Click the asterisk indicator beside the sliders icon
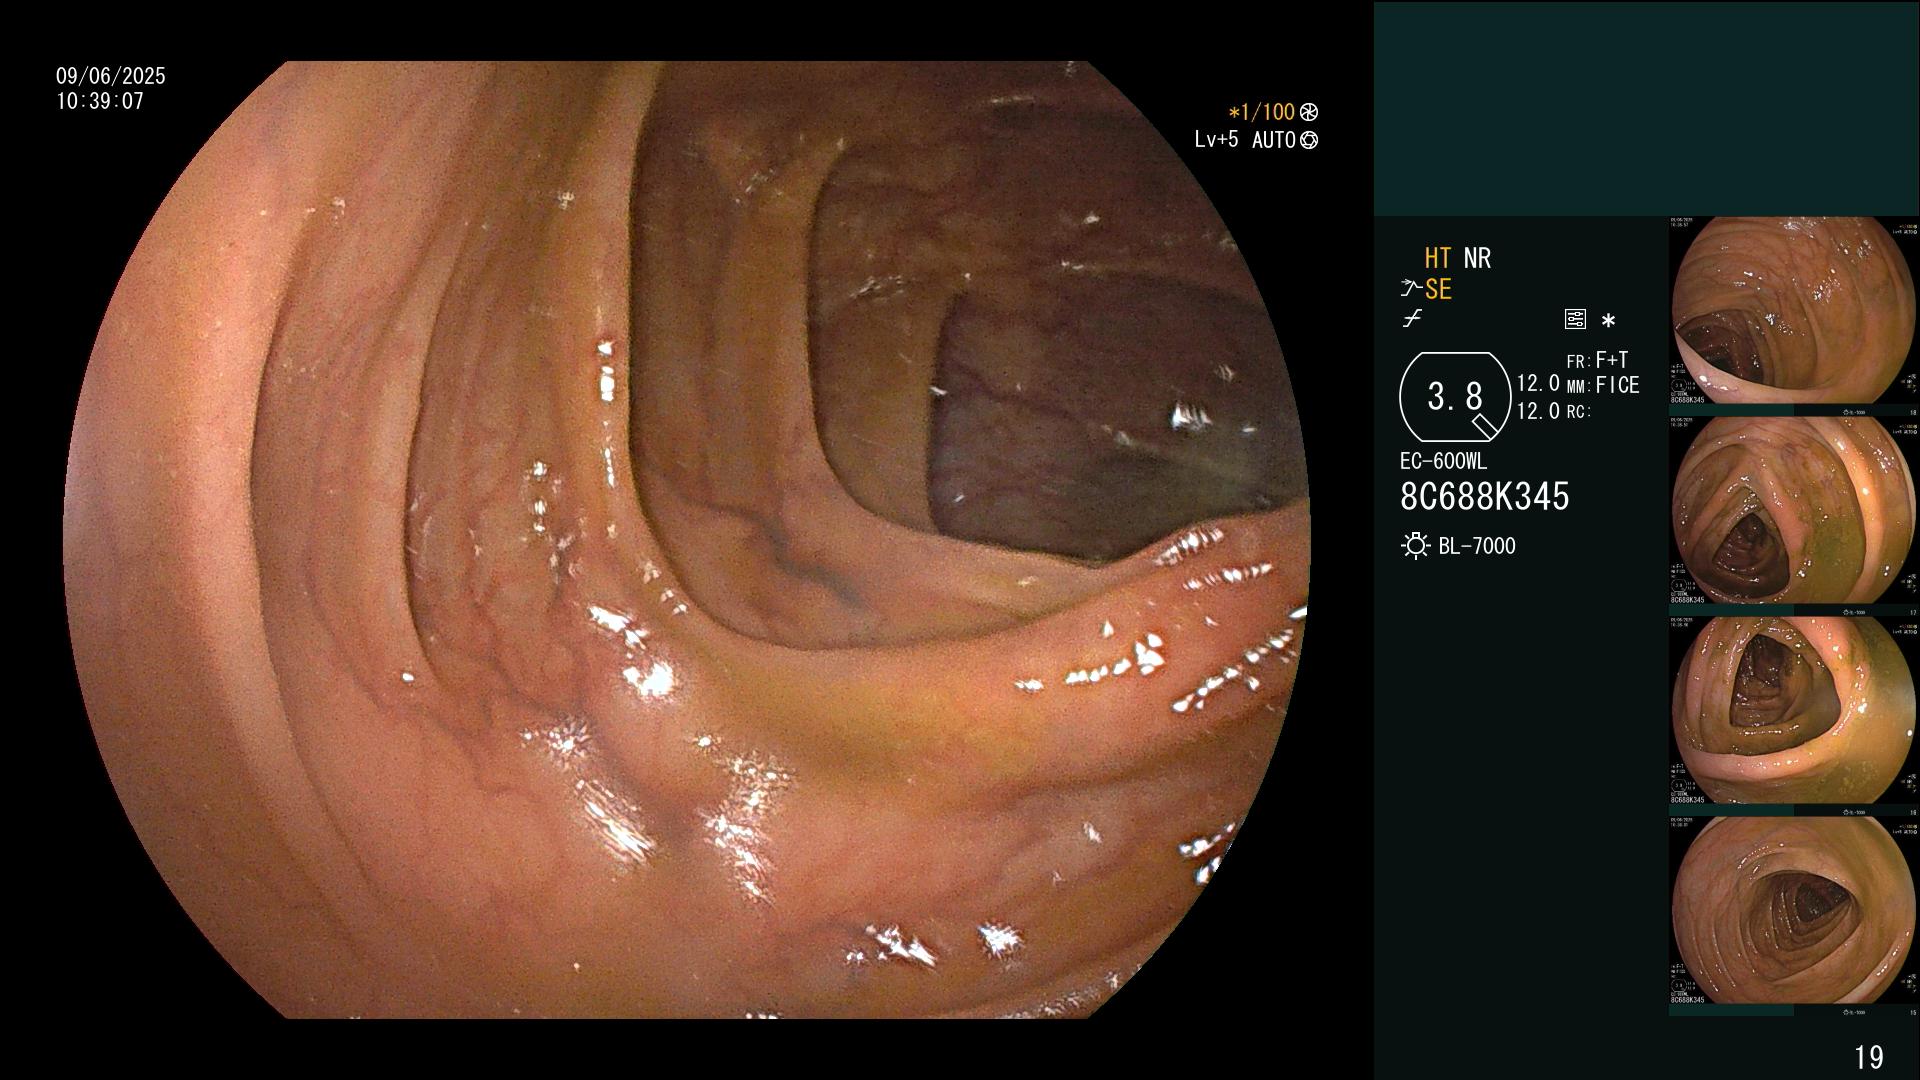Viewport: 1920px width, 1080px height. tap(1608, 321)
